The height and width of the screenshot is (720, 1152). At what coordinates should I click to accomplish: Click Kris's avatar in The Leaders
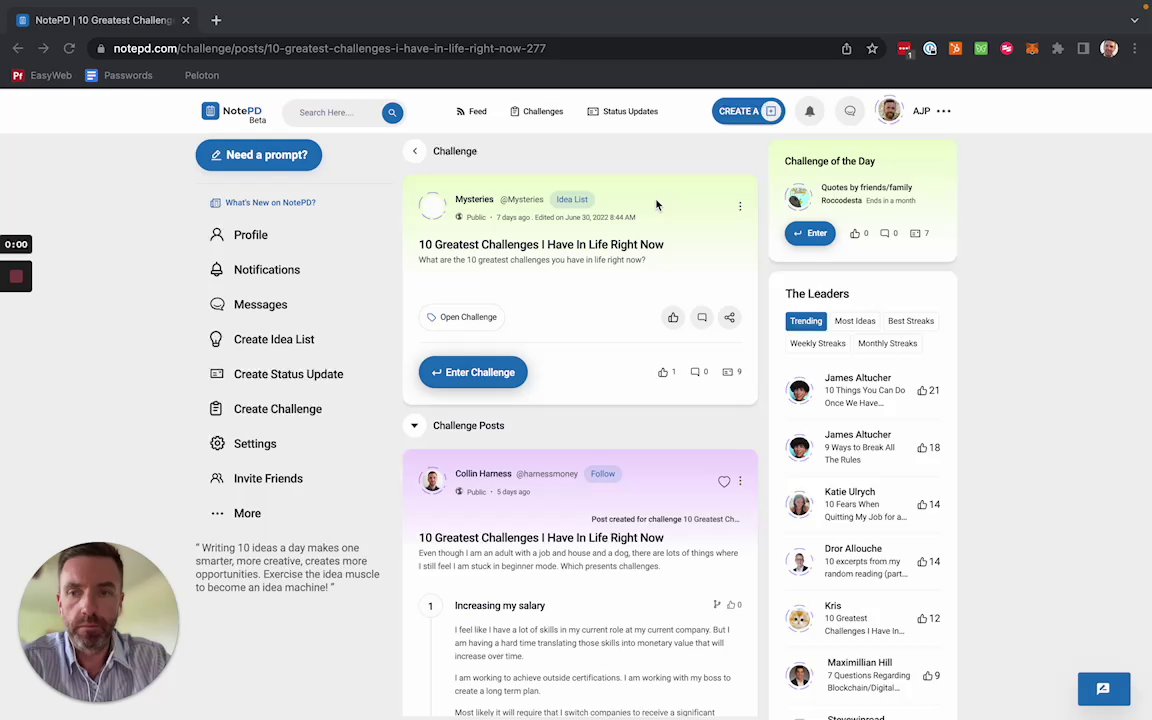(799, 619)
